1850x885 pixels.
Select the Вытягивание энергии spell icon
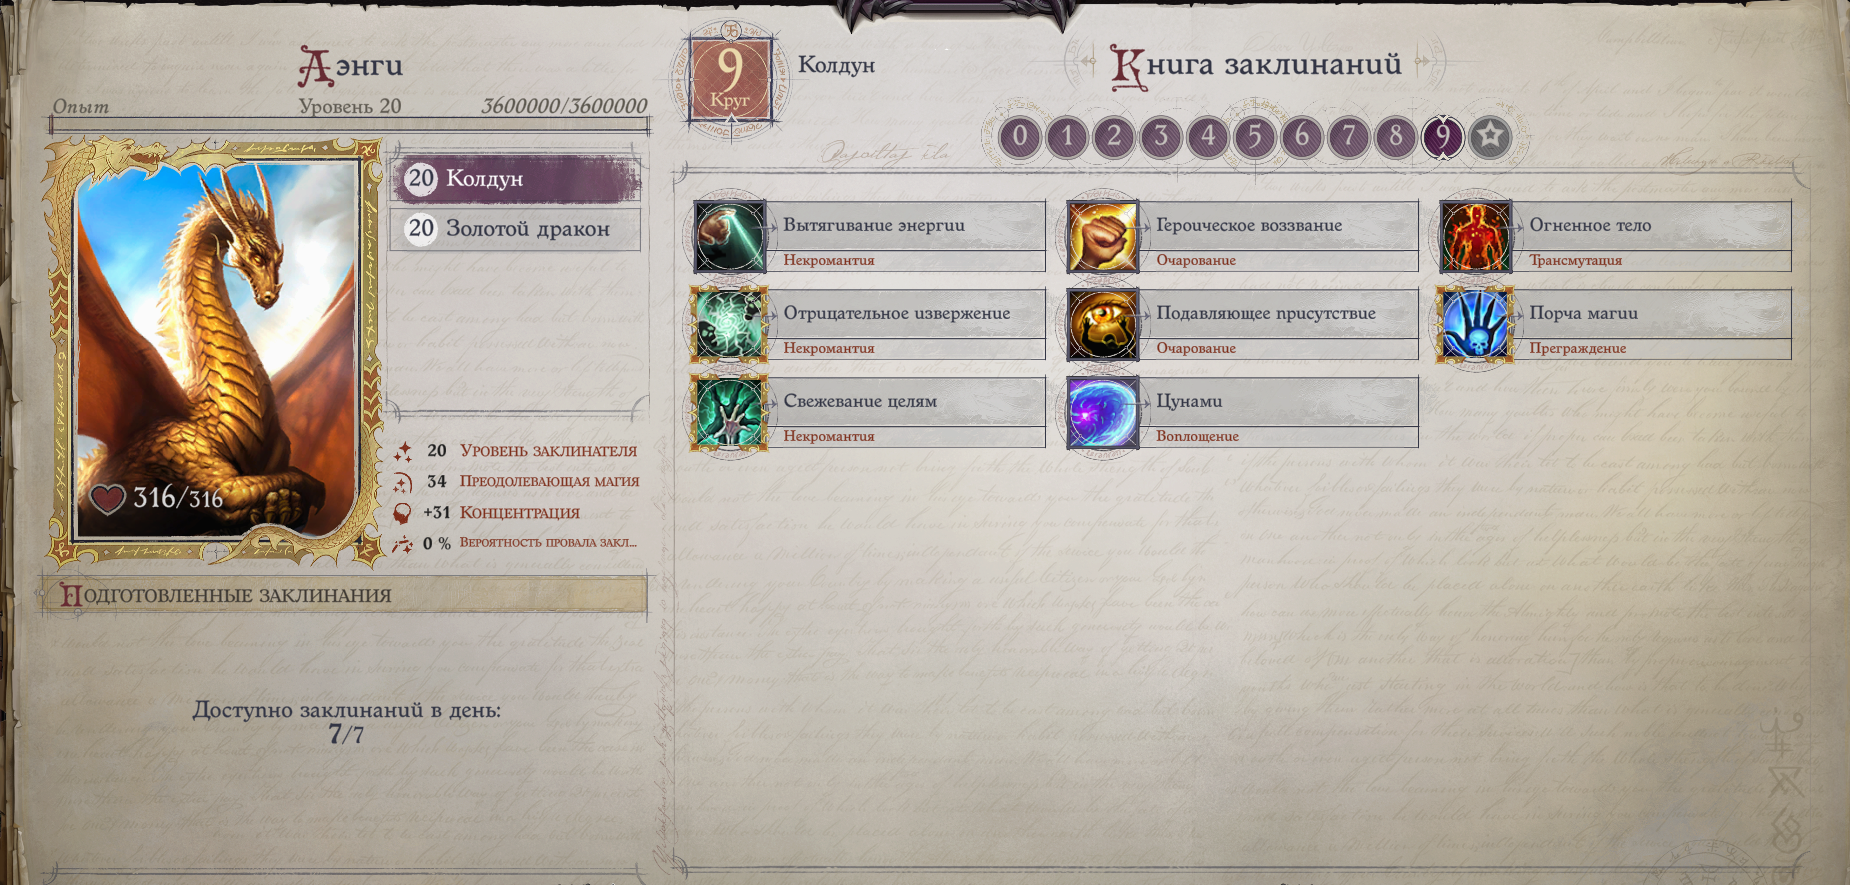click(x=730, y=237)
